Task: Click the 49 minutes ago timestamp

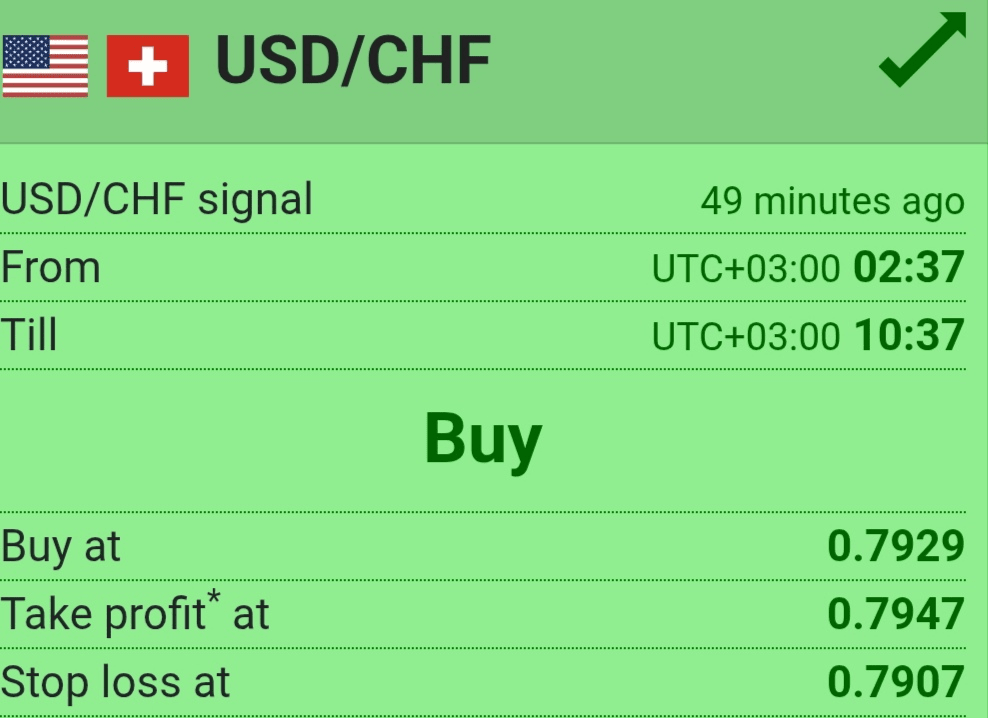Action: coord(832,201)
